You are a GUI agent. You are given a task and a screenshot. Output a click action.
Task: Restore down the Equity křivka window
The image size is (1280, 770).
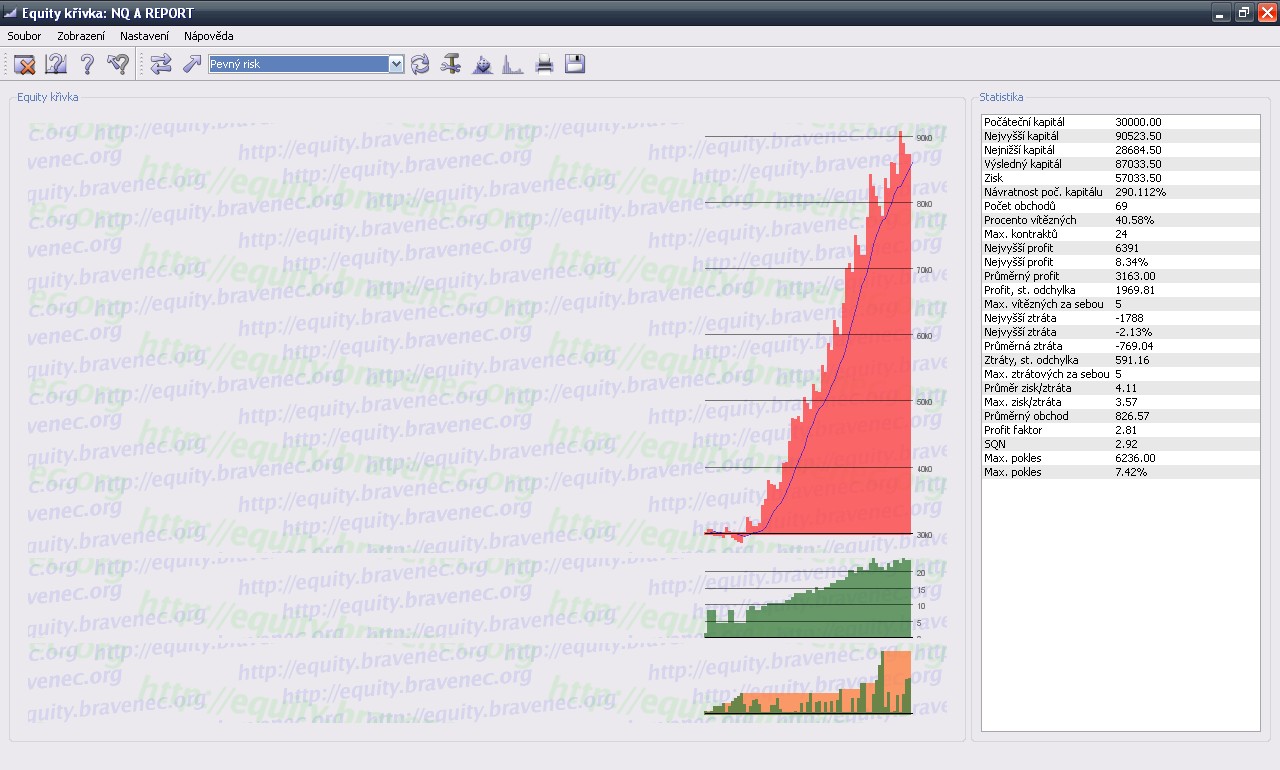point(1244,13)
